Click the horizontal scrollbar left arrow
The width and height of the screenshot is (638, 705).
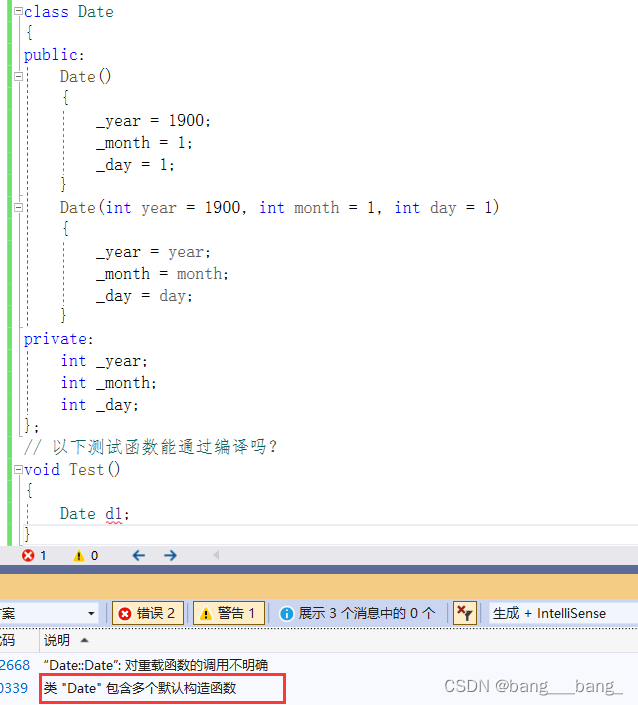(x=216, y=555)
